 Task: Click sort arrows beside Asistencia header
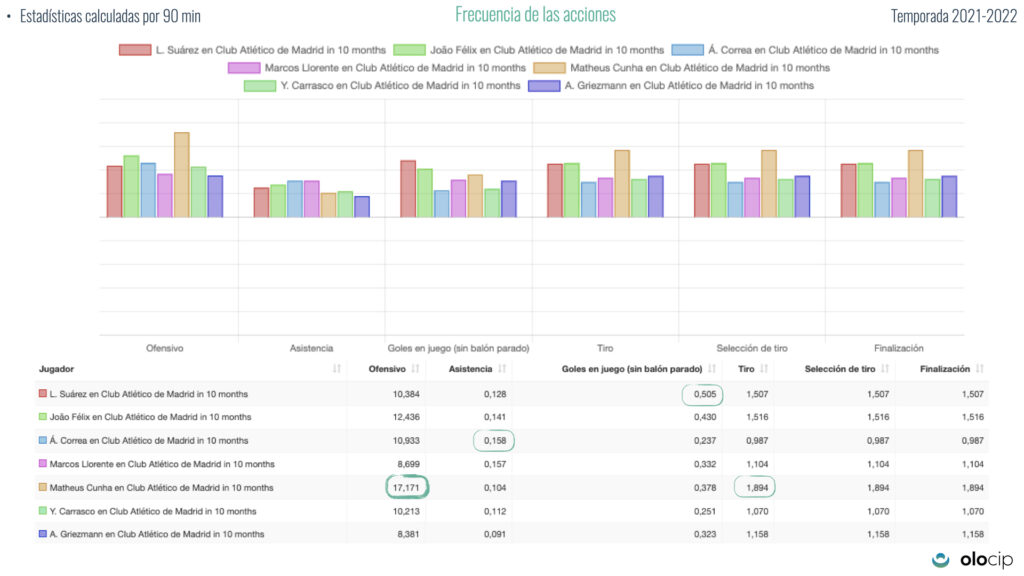[x=501, y=370]
